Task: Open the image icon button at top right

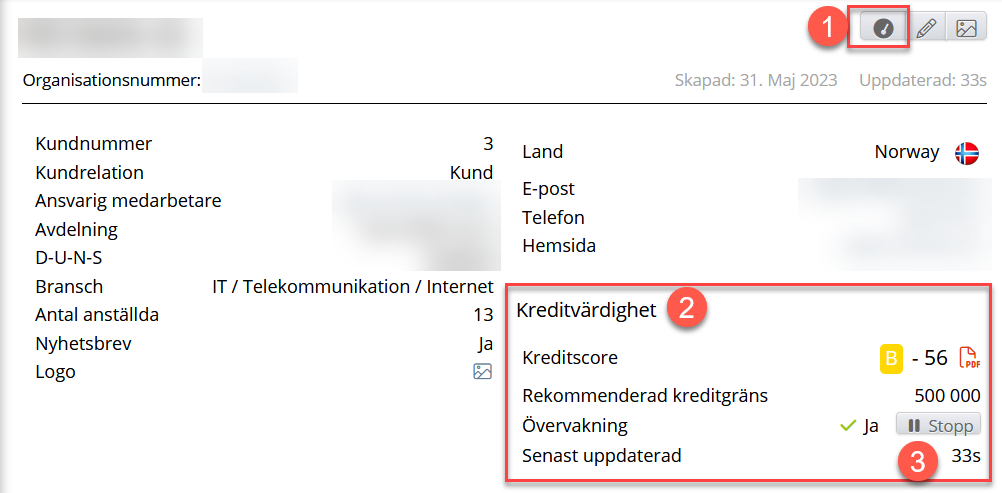Action: (965, 29)
